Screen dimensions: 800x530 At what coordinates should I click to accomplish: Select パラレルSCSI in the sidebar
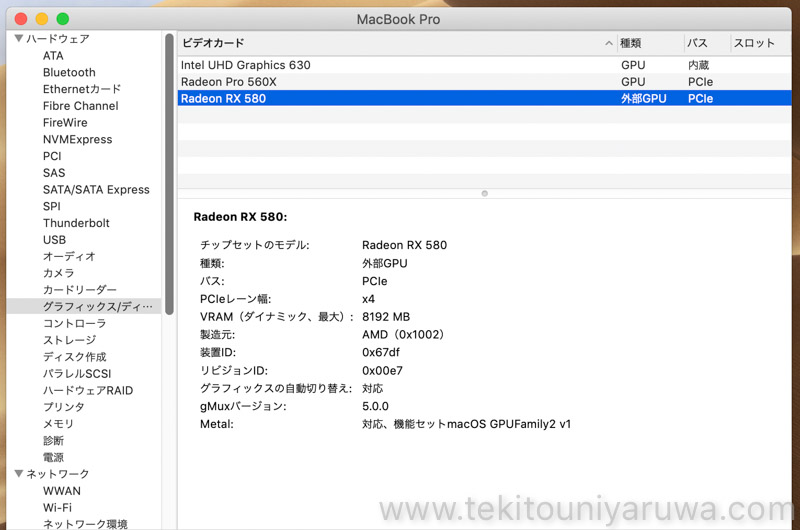(77, 373)
